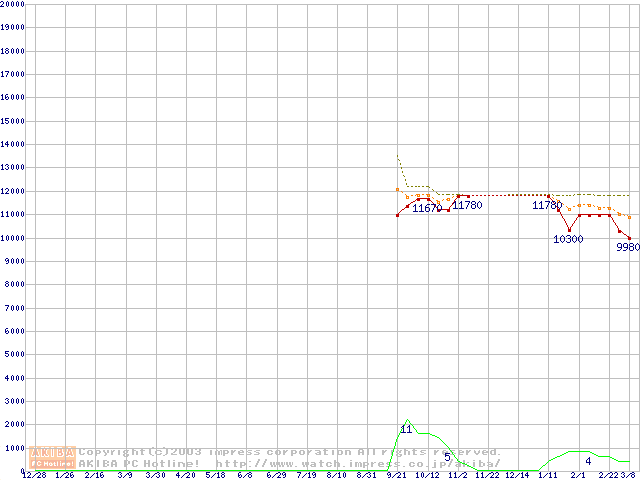The image size is (640, 480).
Task: Click the green peak label 11
Action: click(406, 429)
